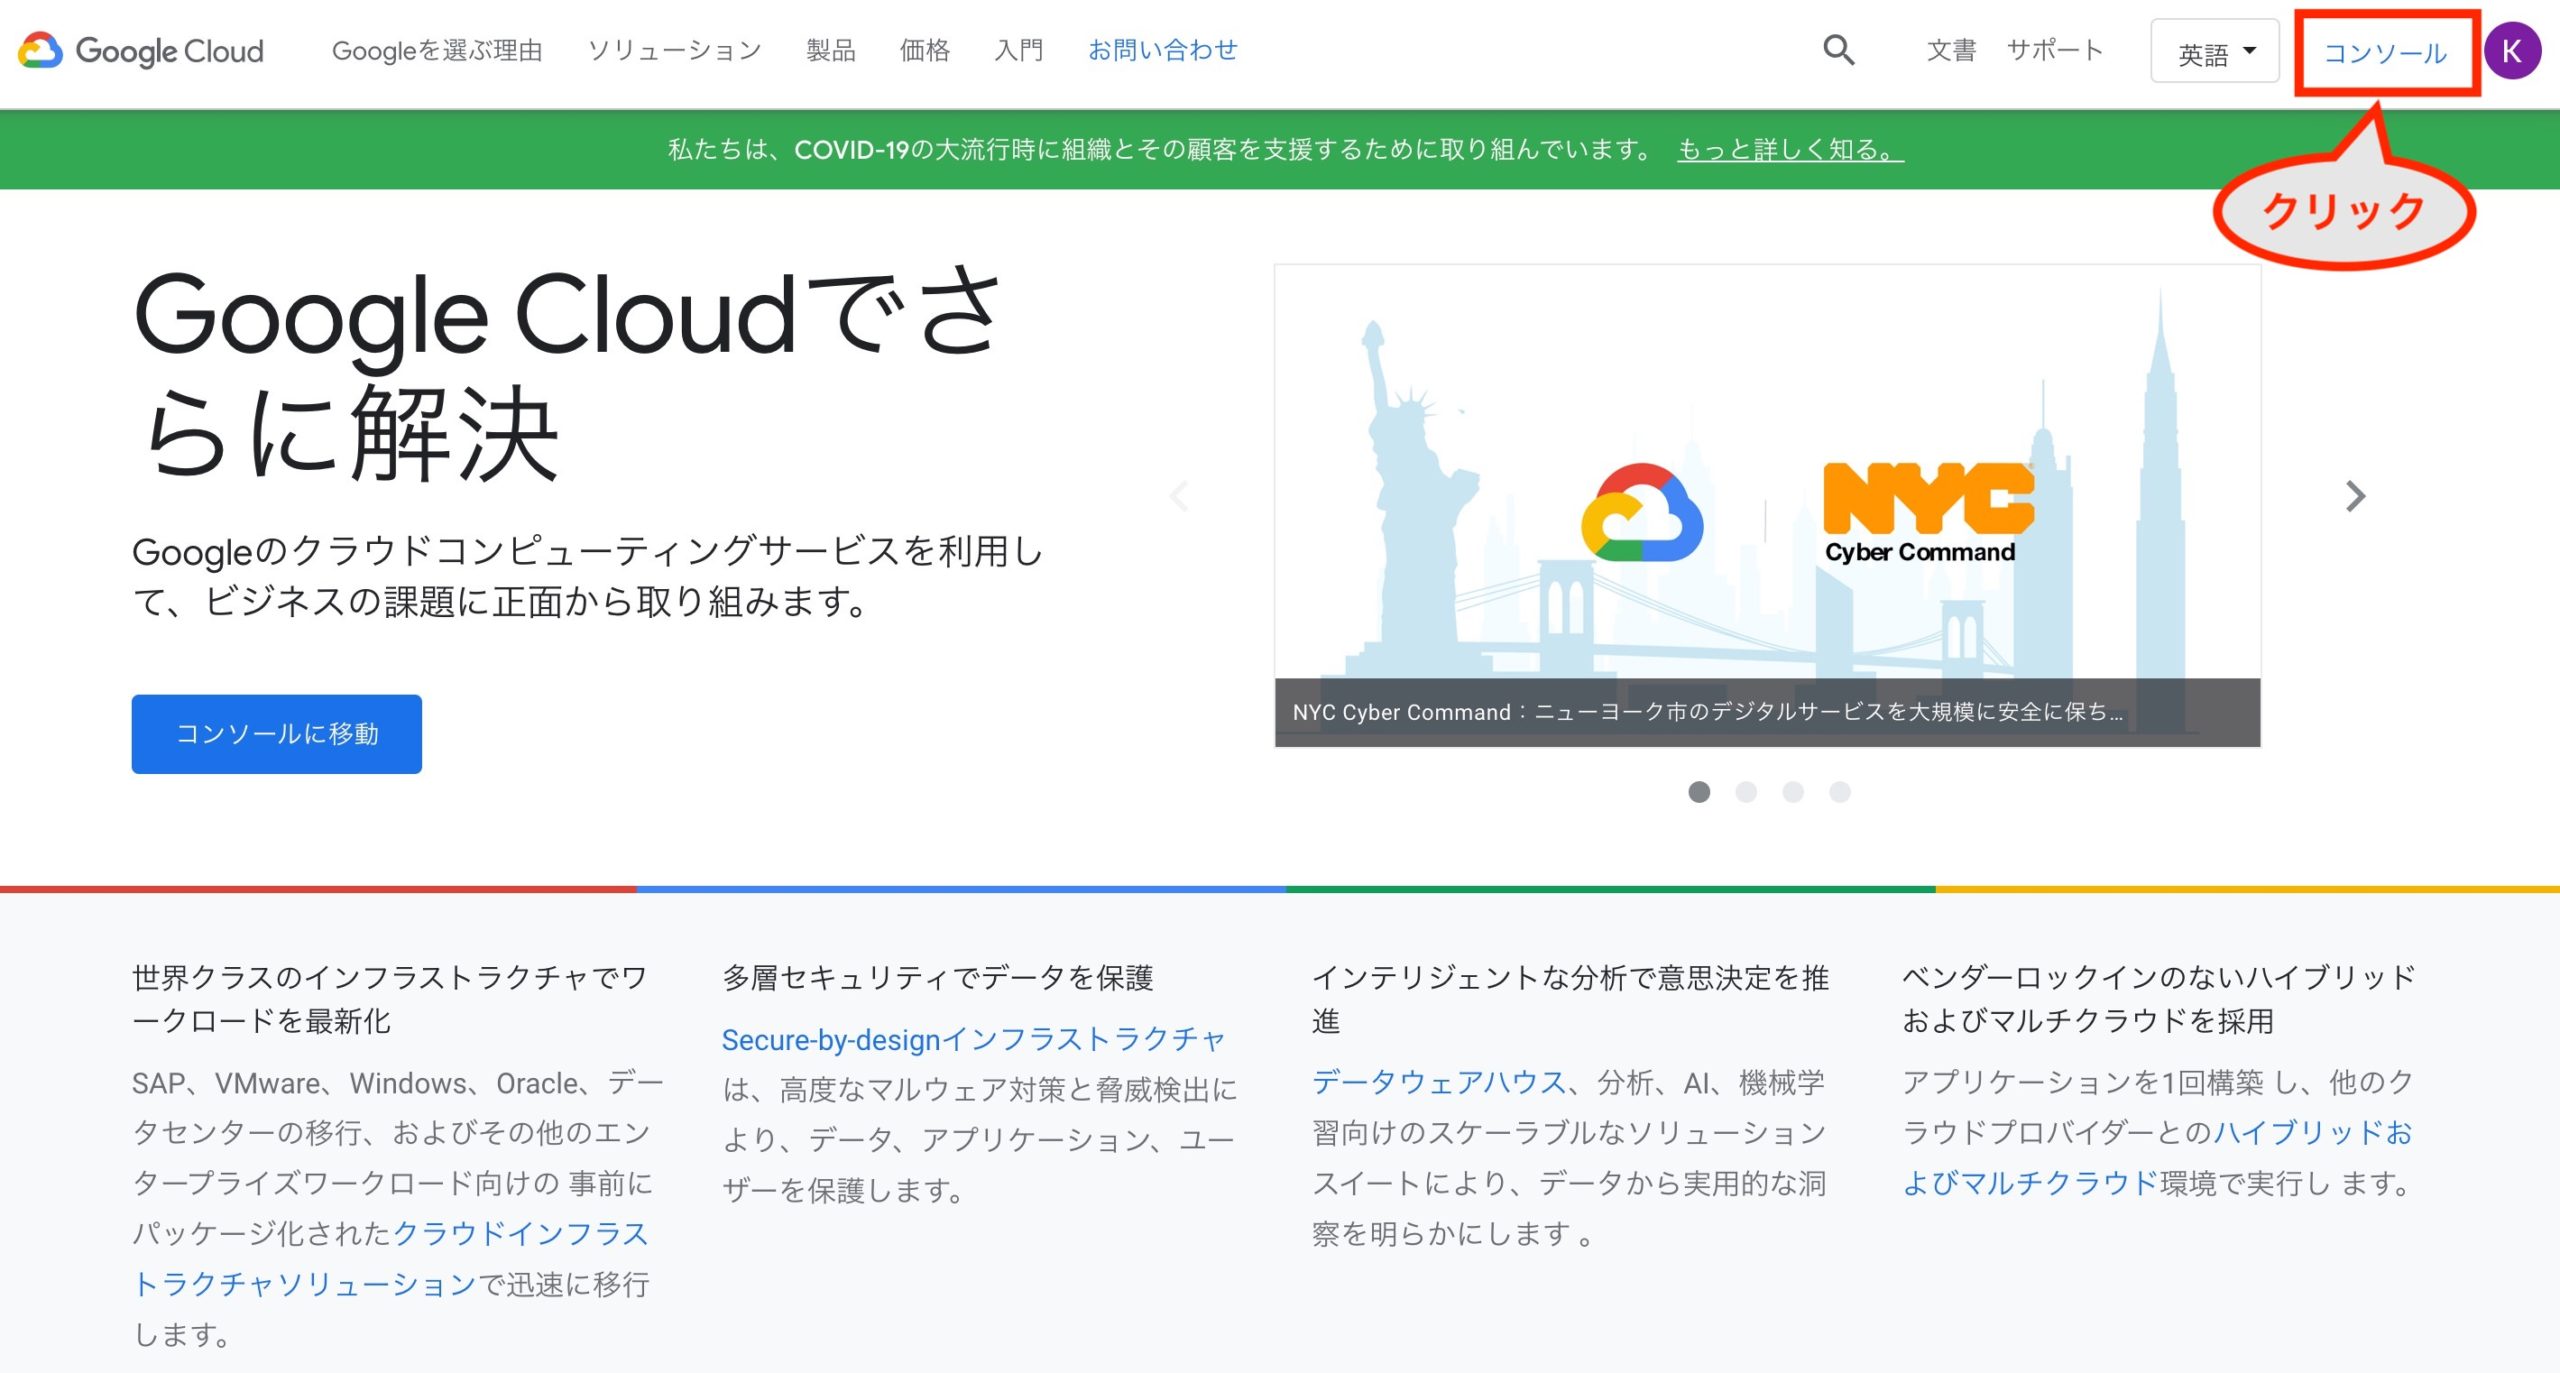
Task: Open the Secure-by-designインフラストラクチャ link
Action: coord(974,1040)
